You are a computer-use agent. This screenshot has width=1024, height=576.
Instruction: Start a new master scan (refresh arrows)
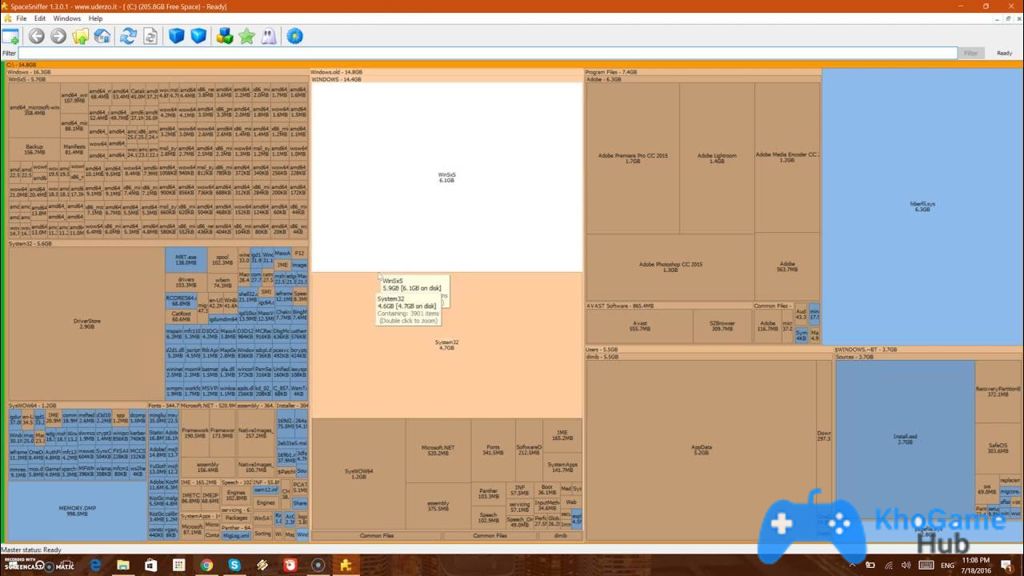[128, 37]
